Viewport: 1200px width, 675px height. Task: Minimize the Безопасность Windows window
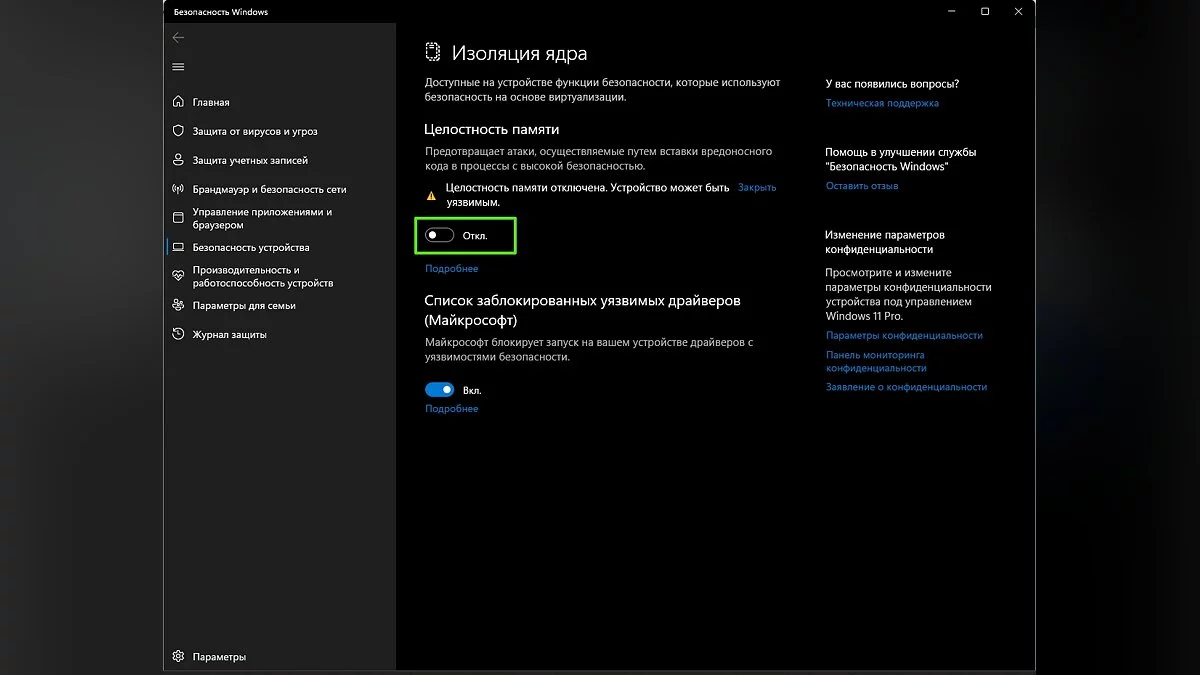[x=950, y=11]
